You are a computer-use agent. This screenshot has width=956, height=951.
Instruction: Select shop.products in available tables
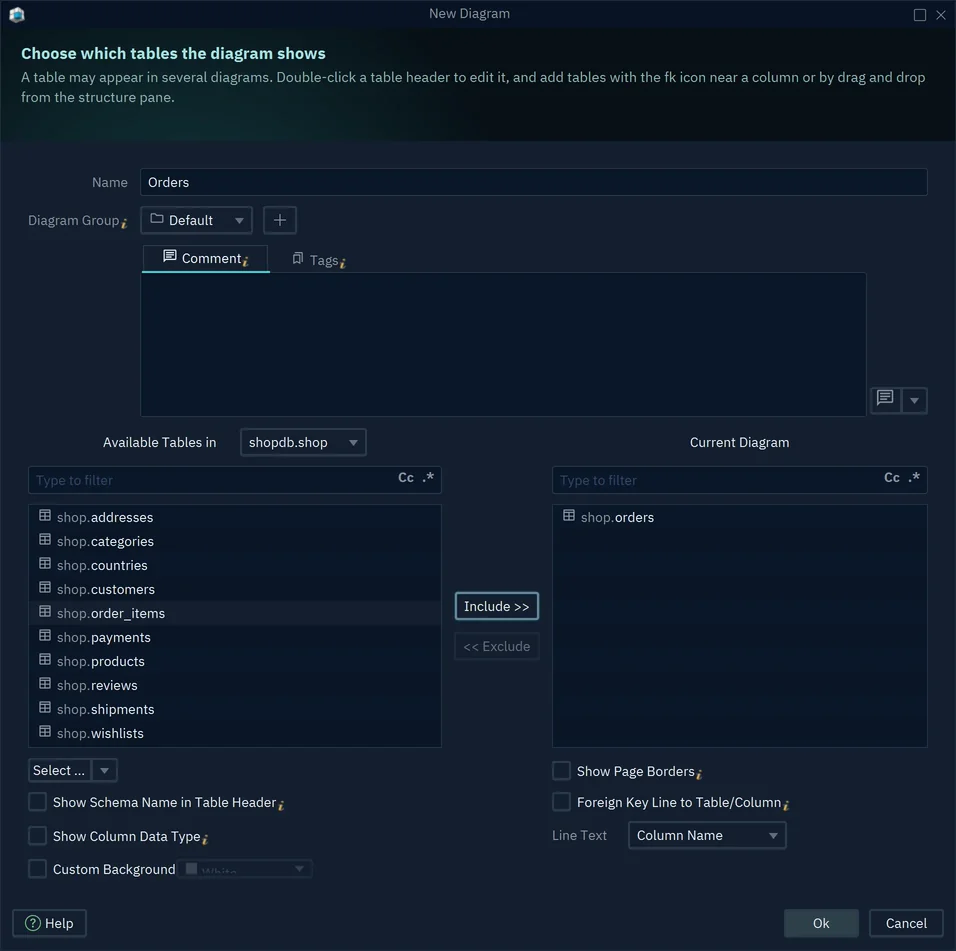click(235, 661)
